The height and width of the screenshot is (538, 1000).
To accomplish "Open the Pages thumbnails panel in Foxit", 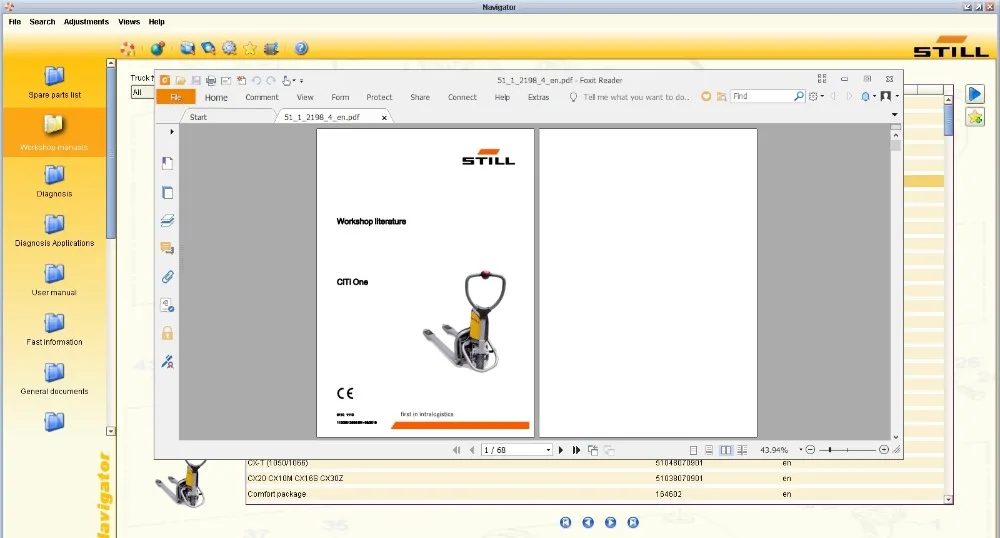I will tap(167, 193).
